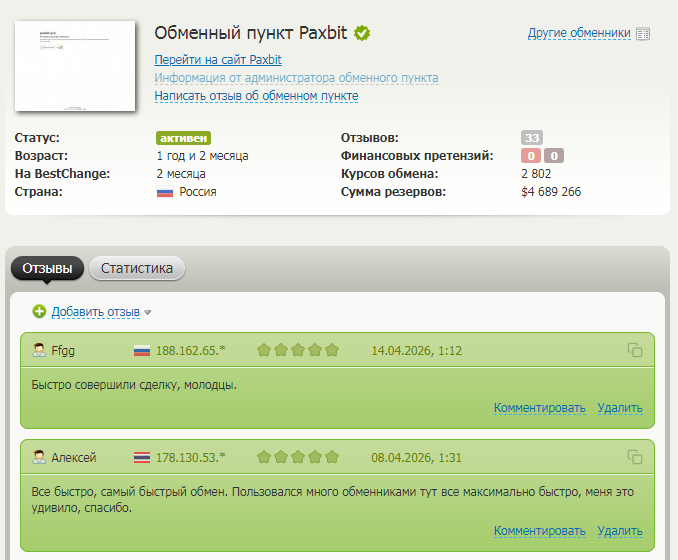Click the copy icon on Ffgg's review
This screenshot has height=560, width=678.
click(x=634, y=350)
